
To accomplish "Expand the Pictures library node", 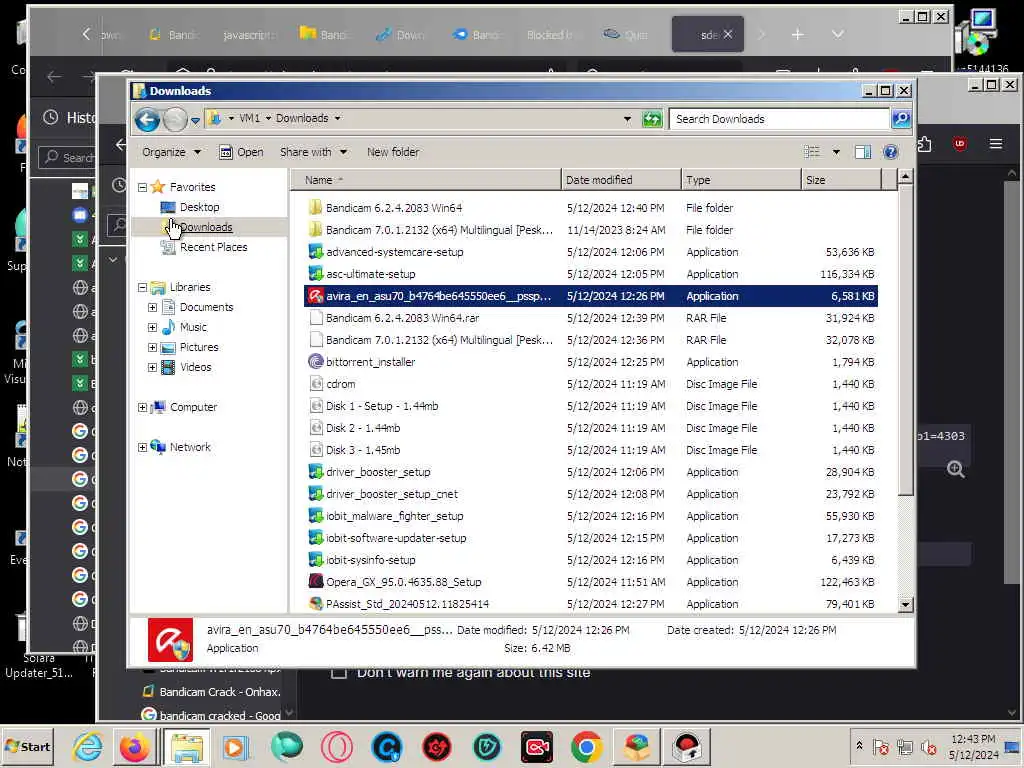I will click(152, 347).
